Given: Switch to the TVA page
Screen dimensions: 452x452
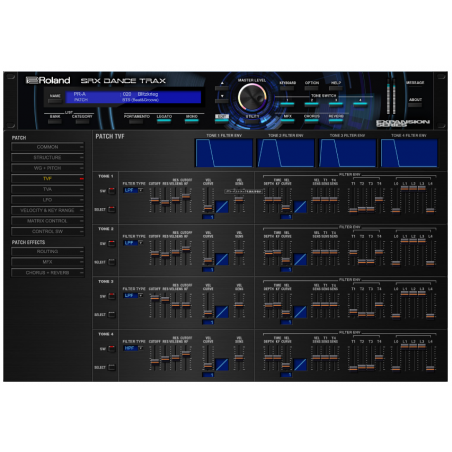Looking at the screenshot, I should tap(47, 189).
